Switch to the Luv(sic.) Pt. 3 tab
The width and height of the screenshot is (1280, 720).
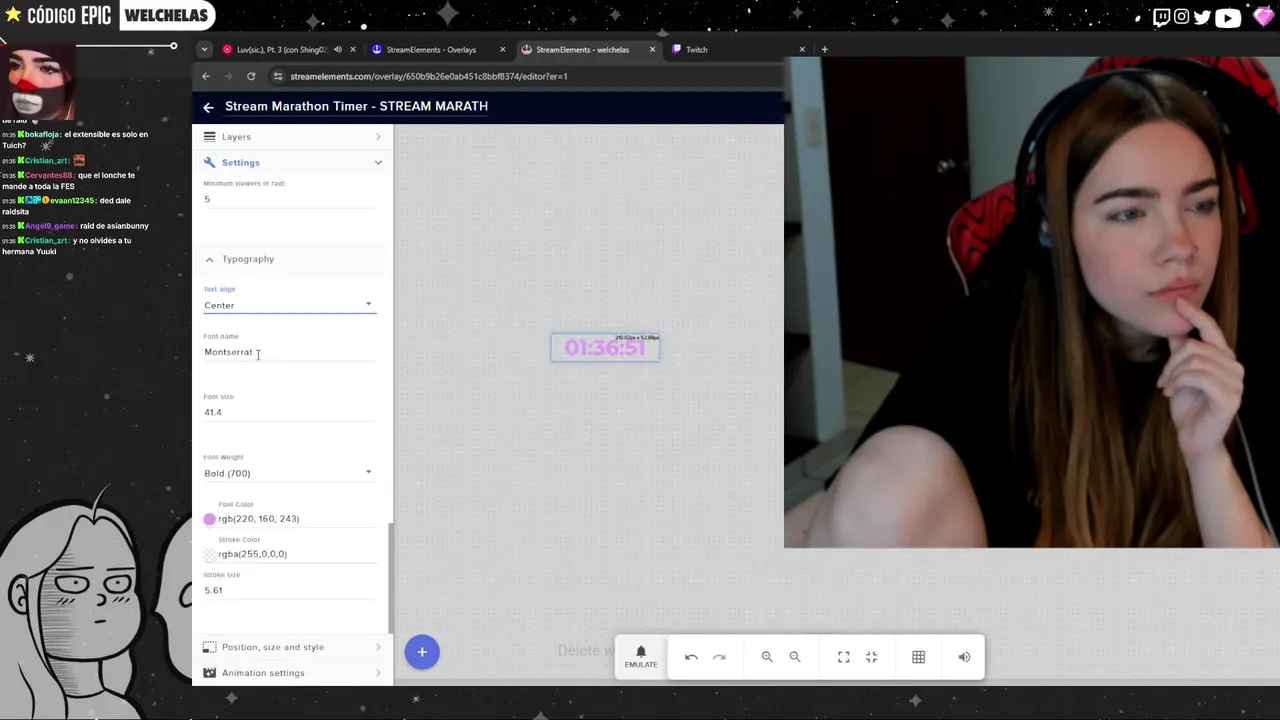[280, 49]
